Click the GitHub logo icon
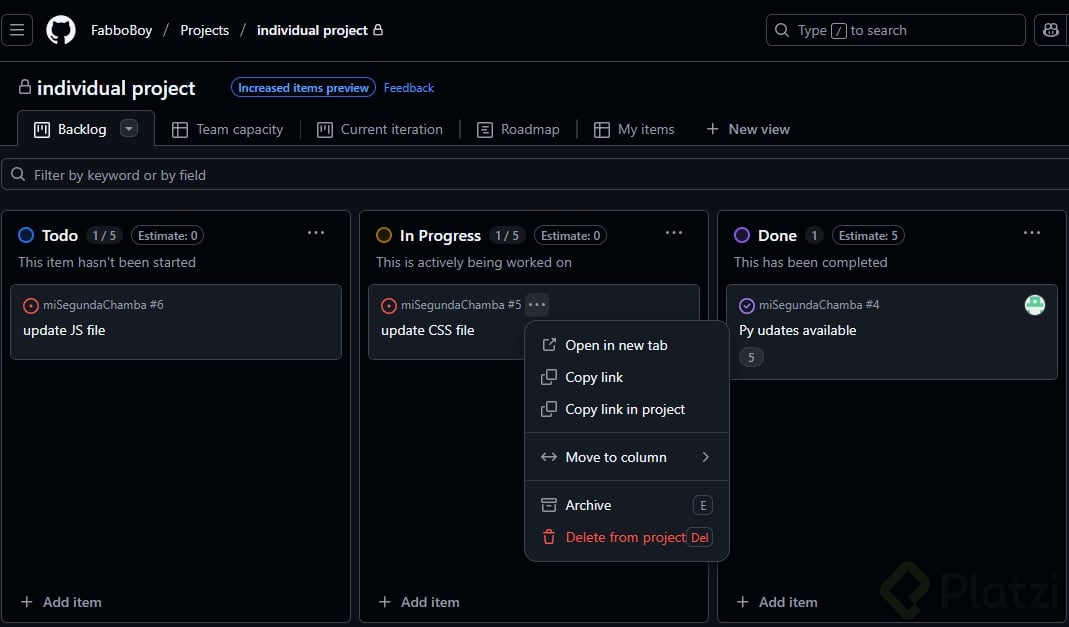The width and height of the screenshot is (1069, 627). click(61, 30)
